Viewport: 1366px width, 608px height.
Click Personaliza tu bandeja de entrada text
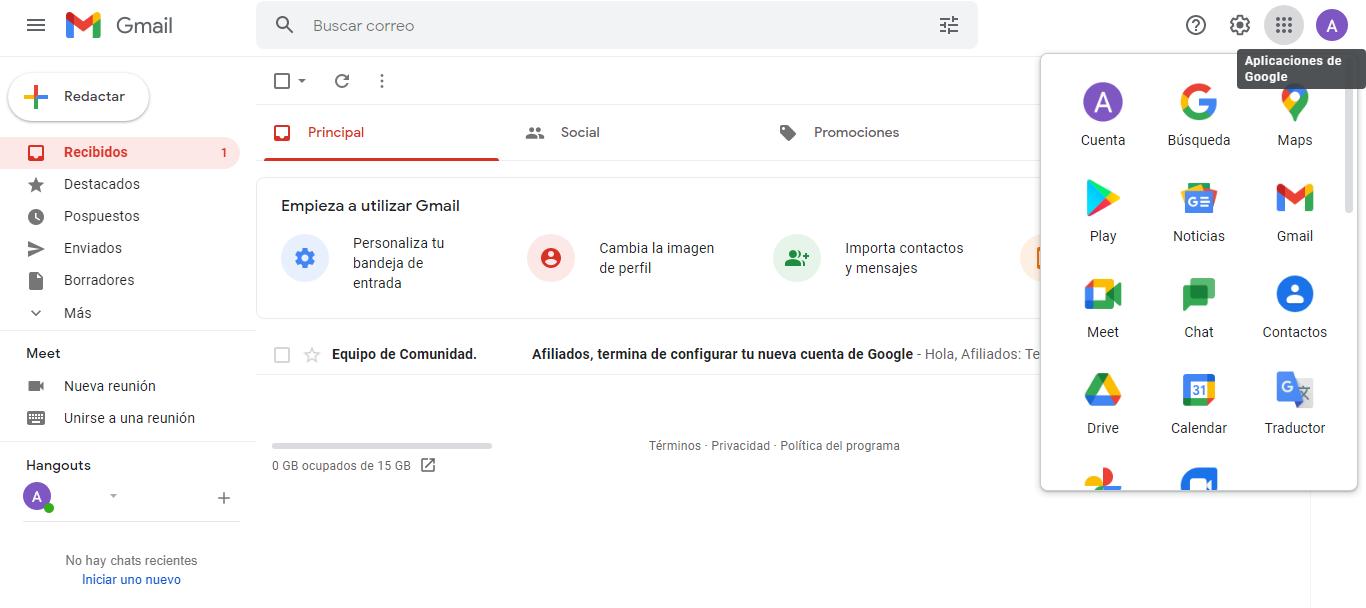click(399, 263)
